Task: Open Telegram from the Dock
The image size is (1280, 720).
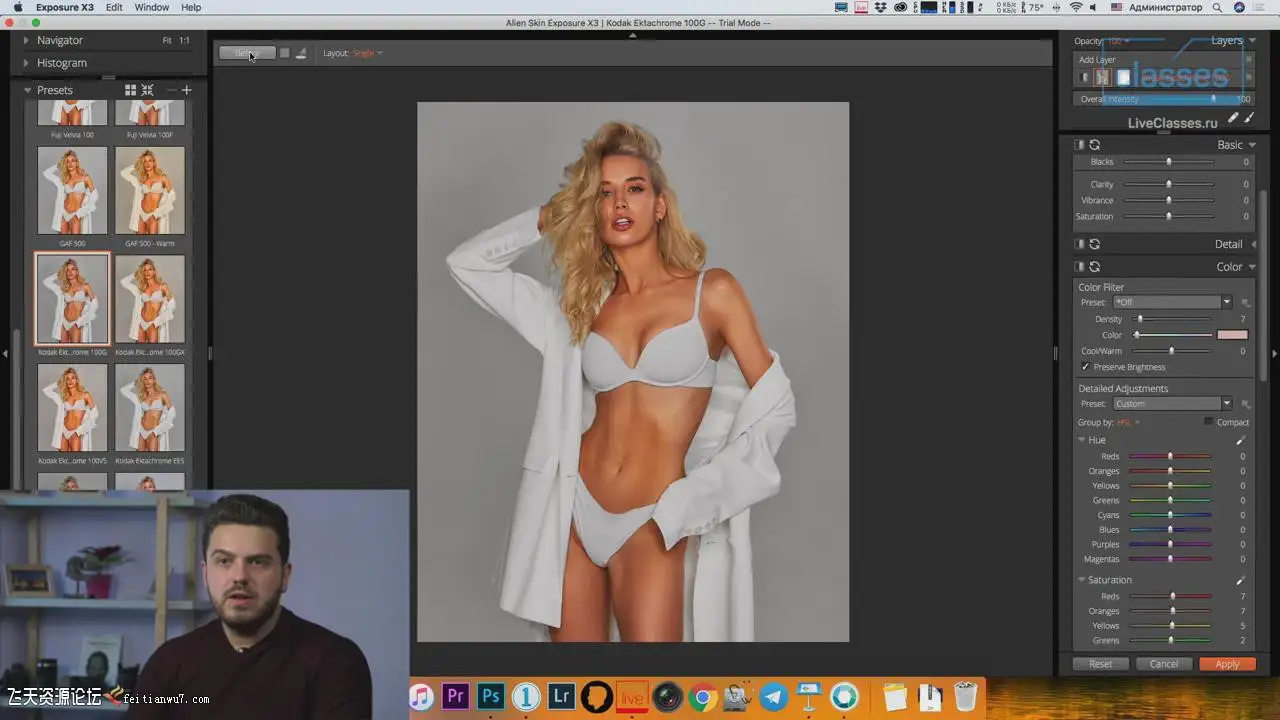Action: coord(773,696)
